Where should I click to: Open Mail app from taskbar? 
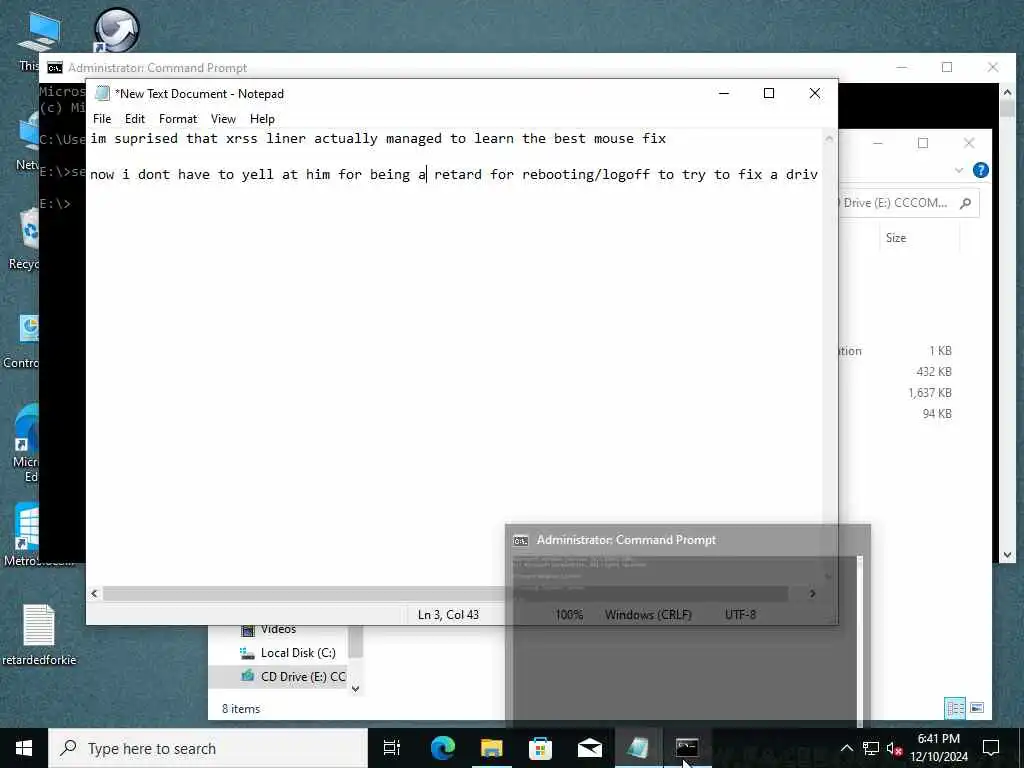[589, 748]
